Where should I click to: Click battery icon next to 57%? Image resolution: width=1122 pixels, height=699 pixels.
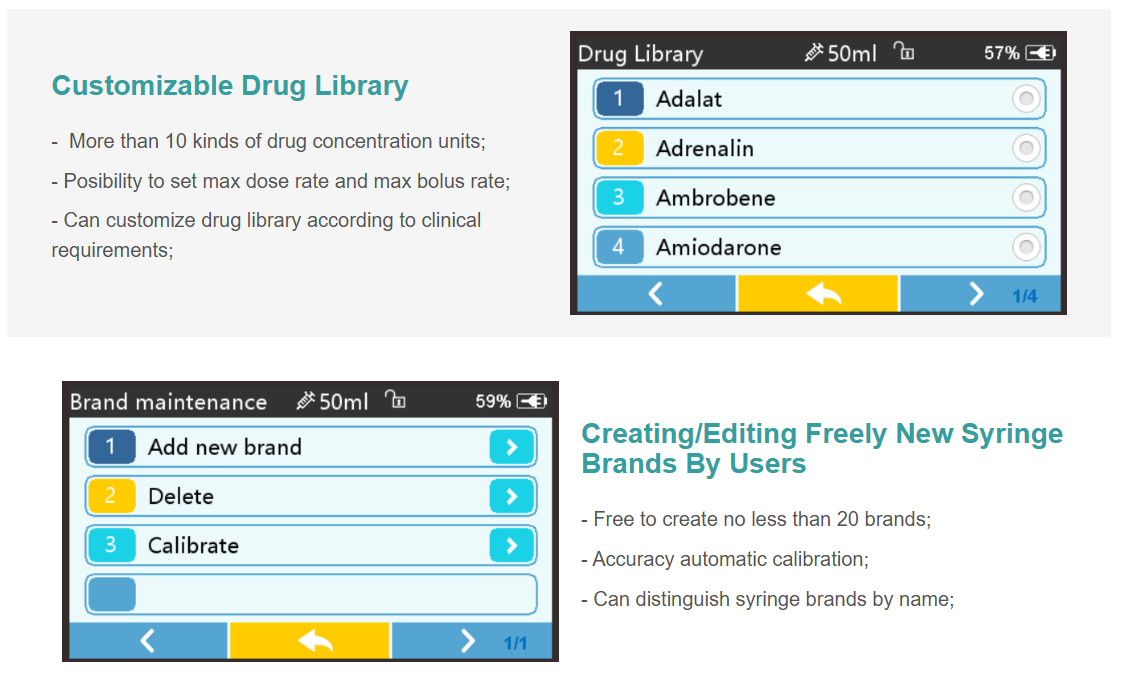[x=1040, y=53]
